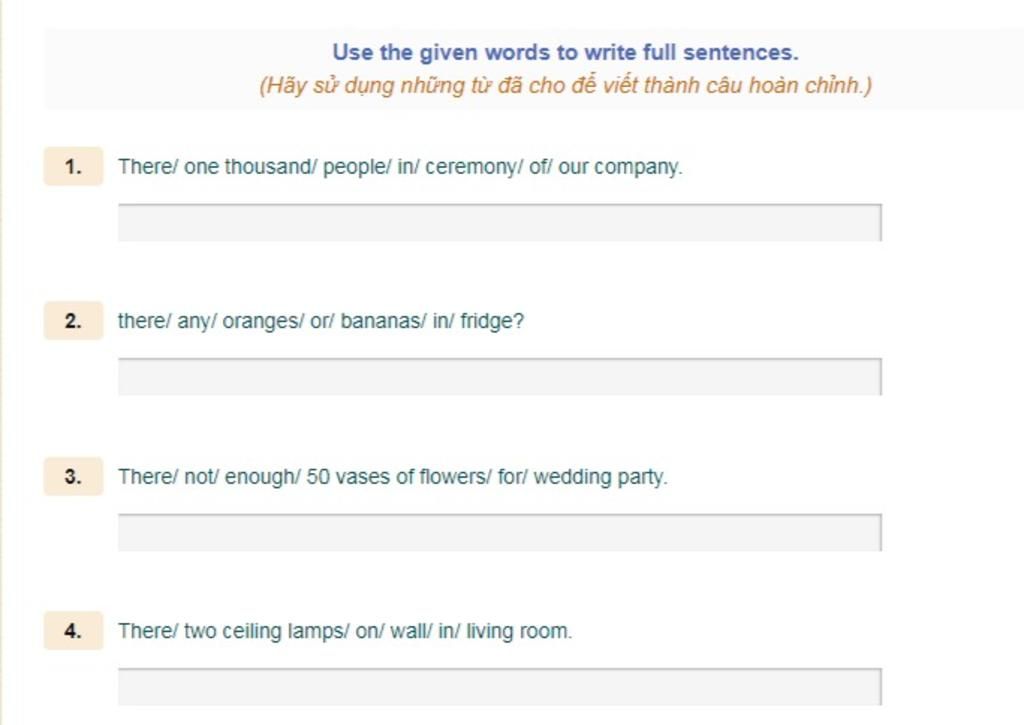Click the Vietnamese instruction in orange italics
The height and width of the screenshot is (725, 1024).
pos(566,86)
